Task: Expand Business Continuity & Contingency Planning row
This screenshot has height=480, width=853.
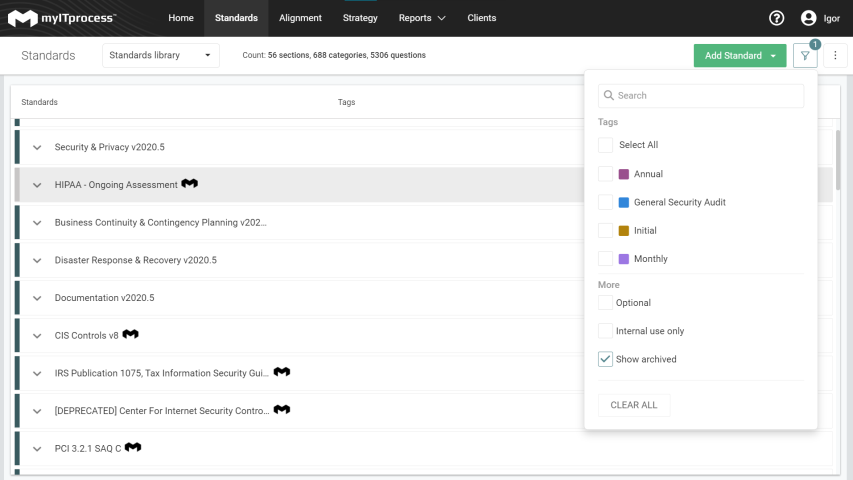Action: coord(37,223)
